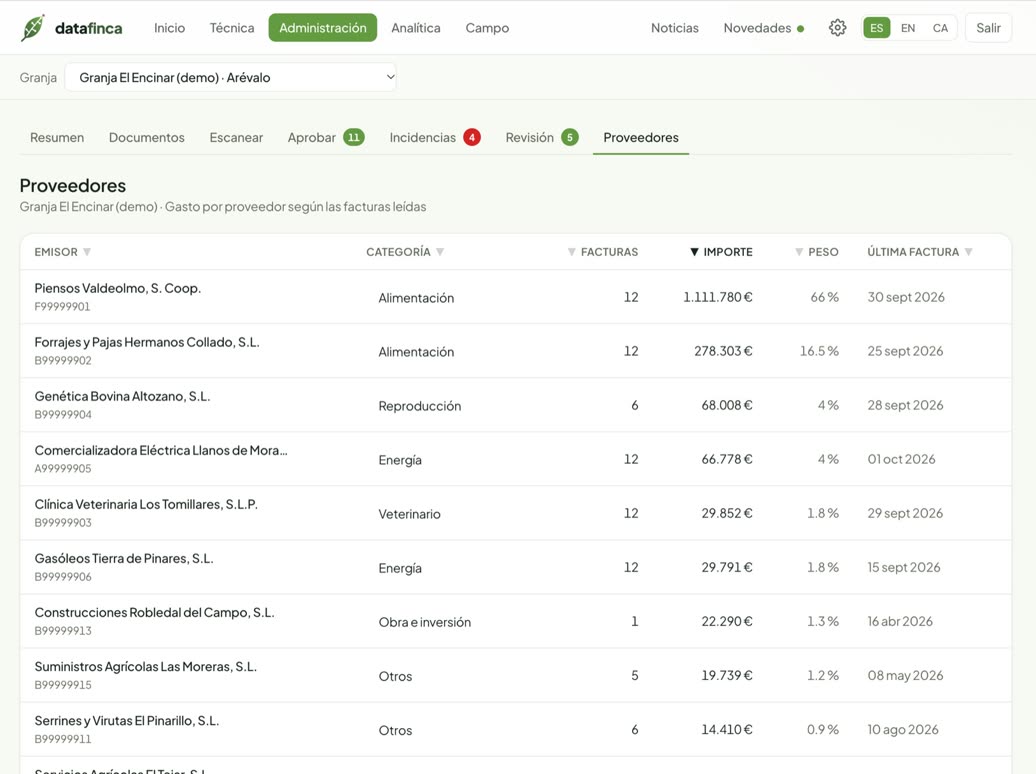1036x774 pixels.
Task: Open the Aprobar tab
Action: 326,137
